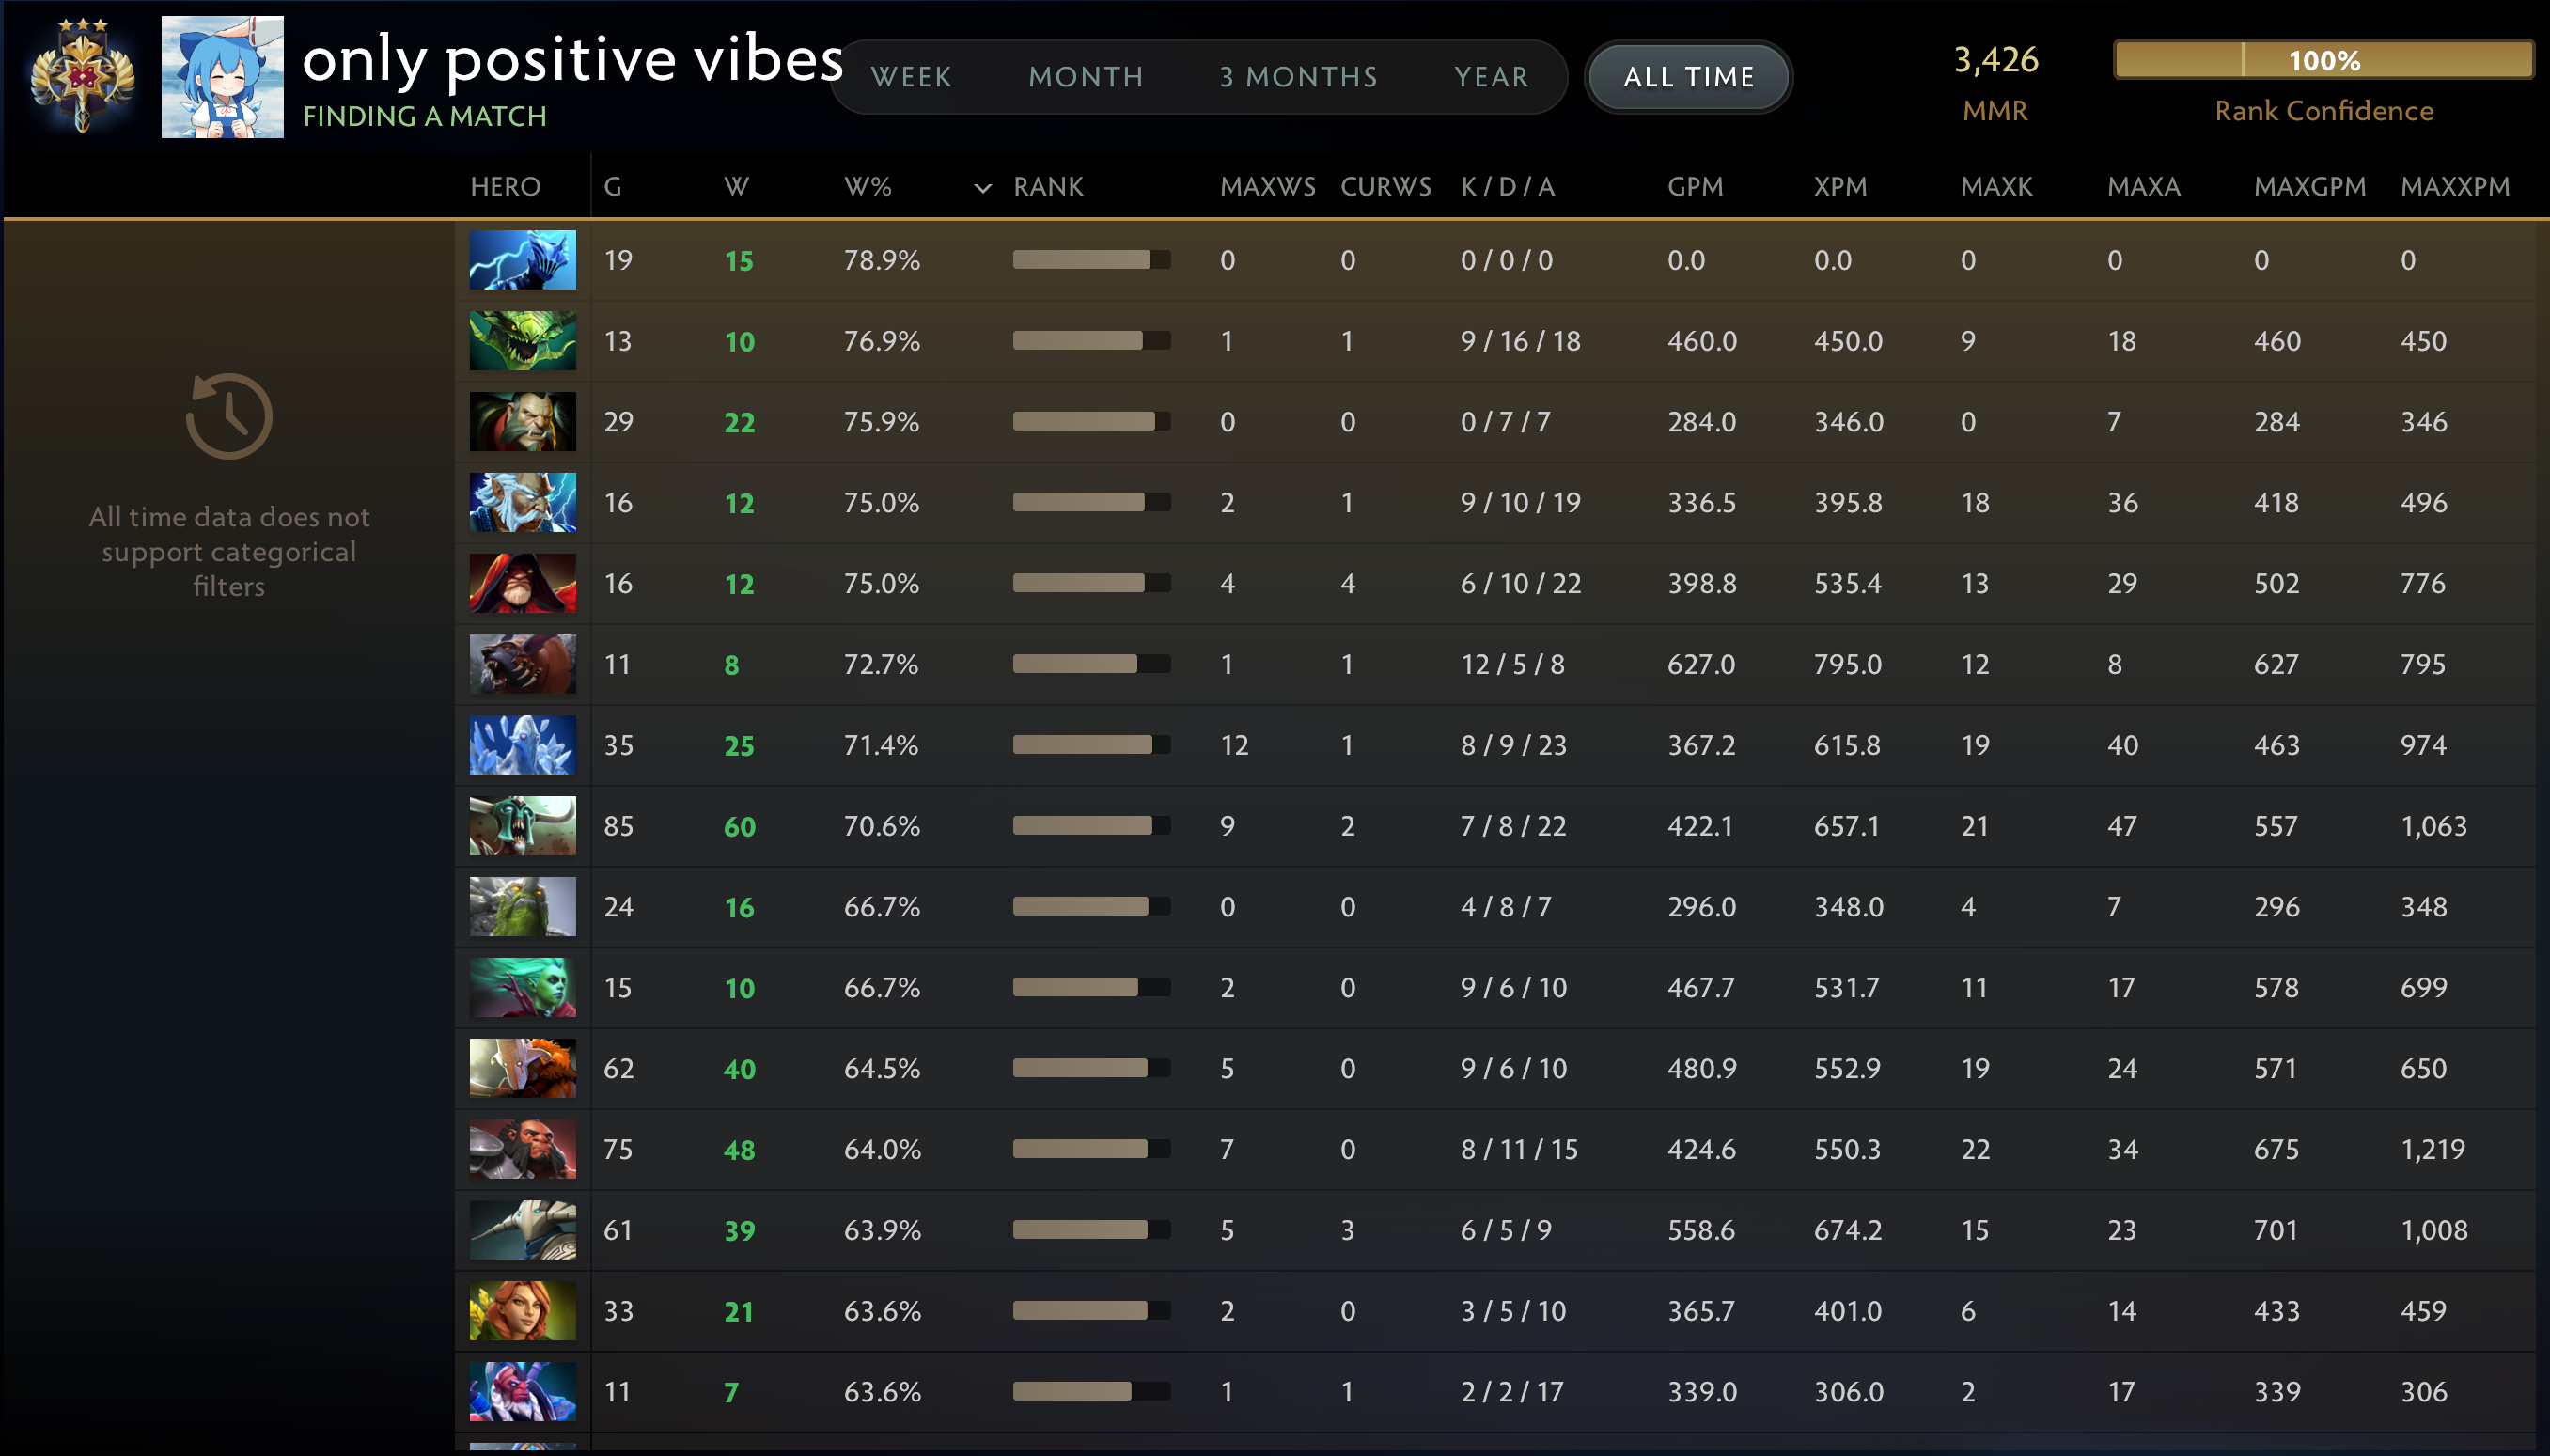Select the hero portrait with 2 / 2 / 17 KDA

(523, 1392)
